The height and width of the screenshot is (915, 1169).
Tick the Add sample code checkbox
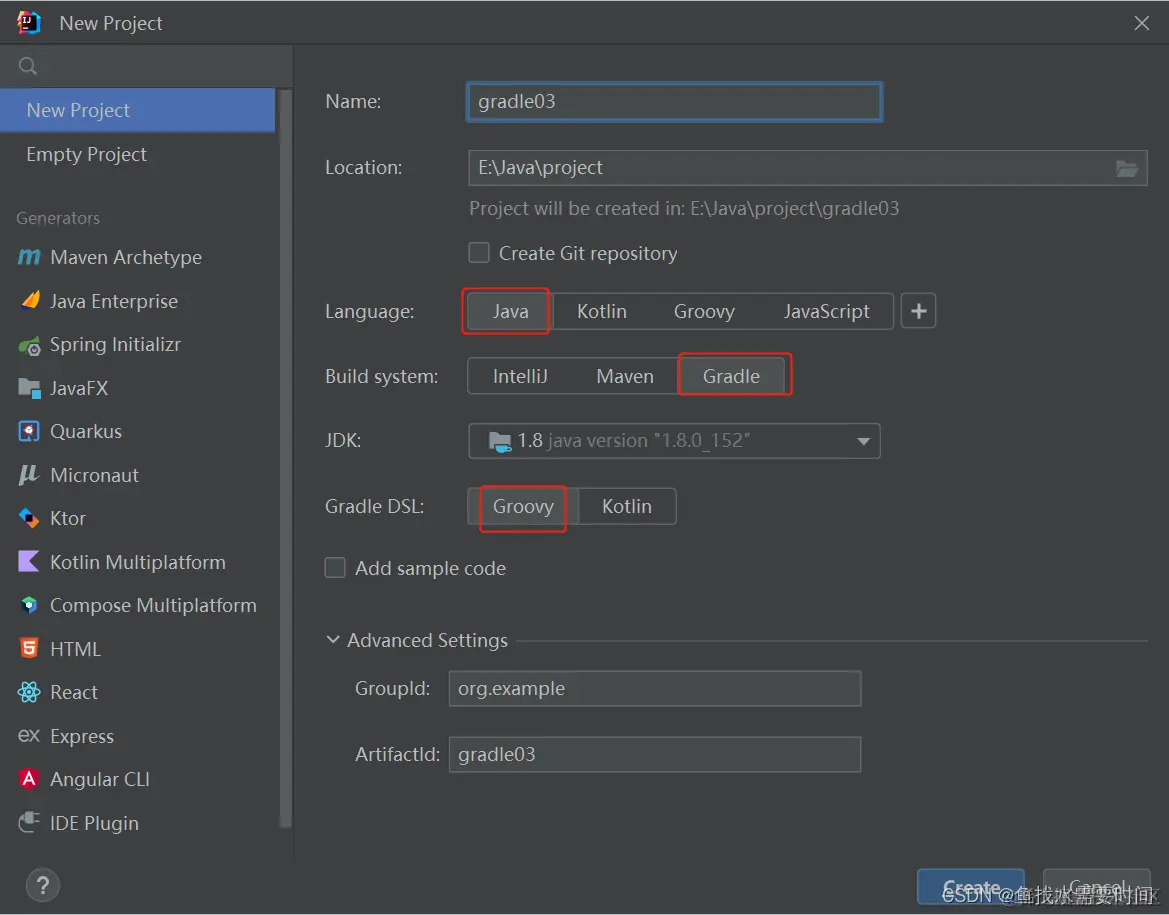pyautogui.click(x=335, y=568)
